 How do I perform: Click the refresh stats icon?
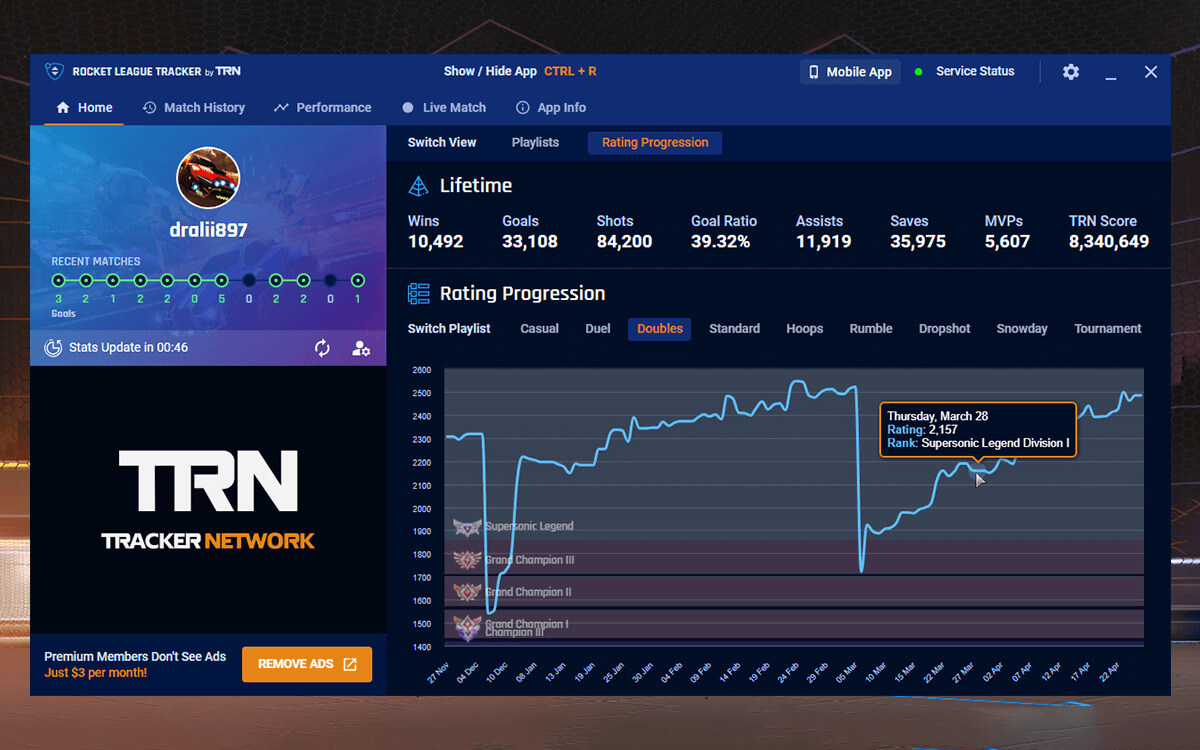tap(322, 348)
